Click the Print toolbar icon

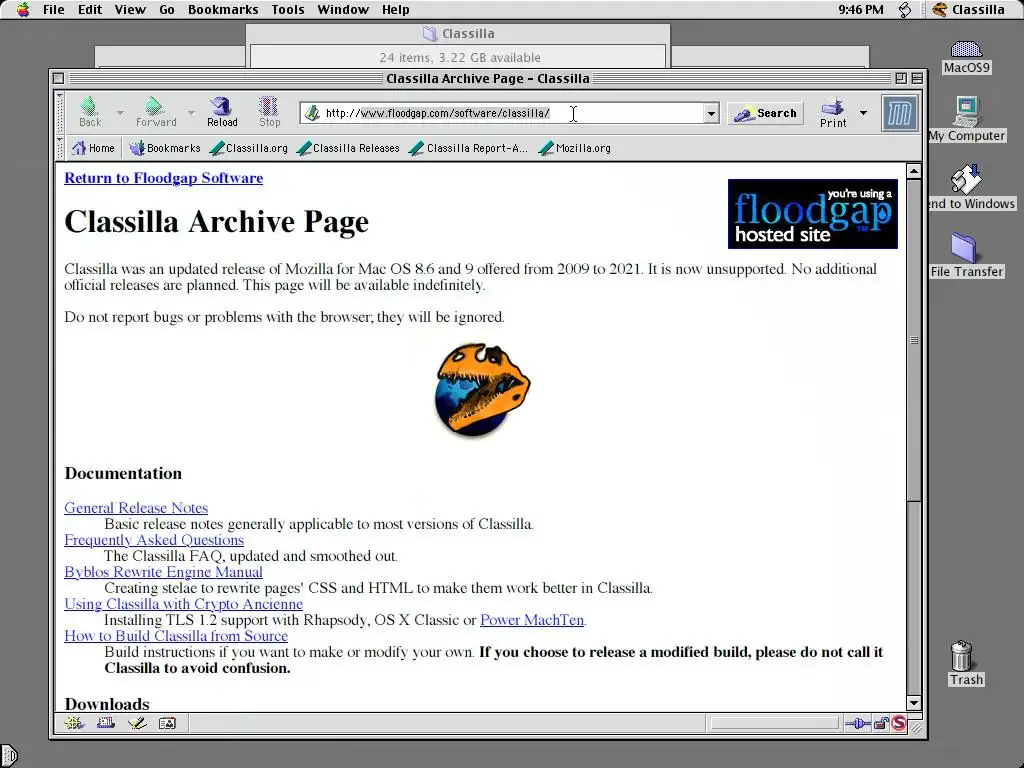point(833,112)
